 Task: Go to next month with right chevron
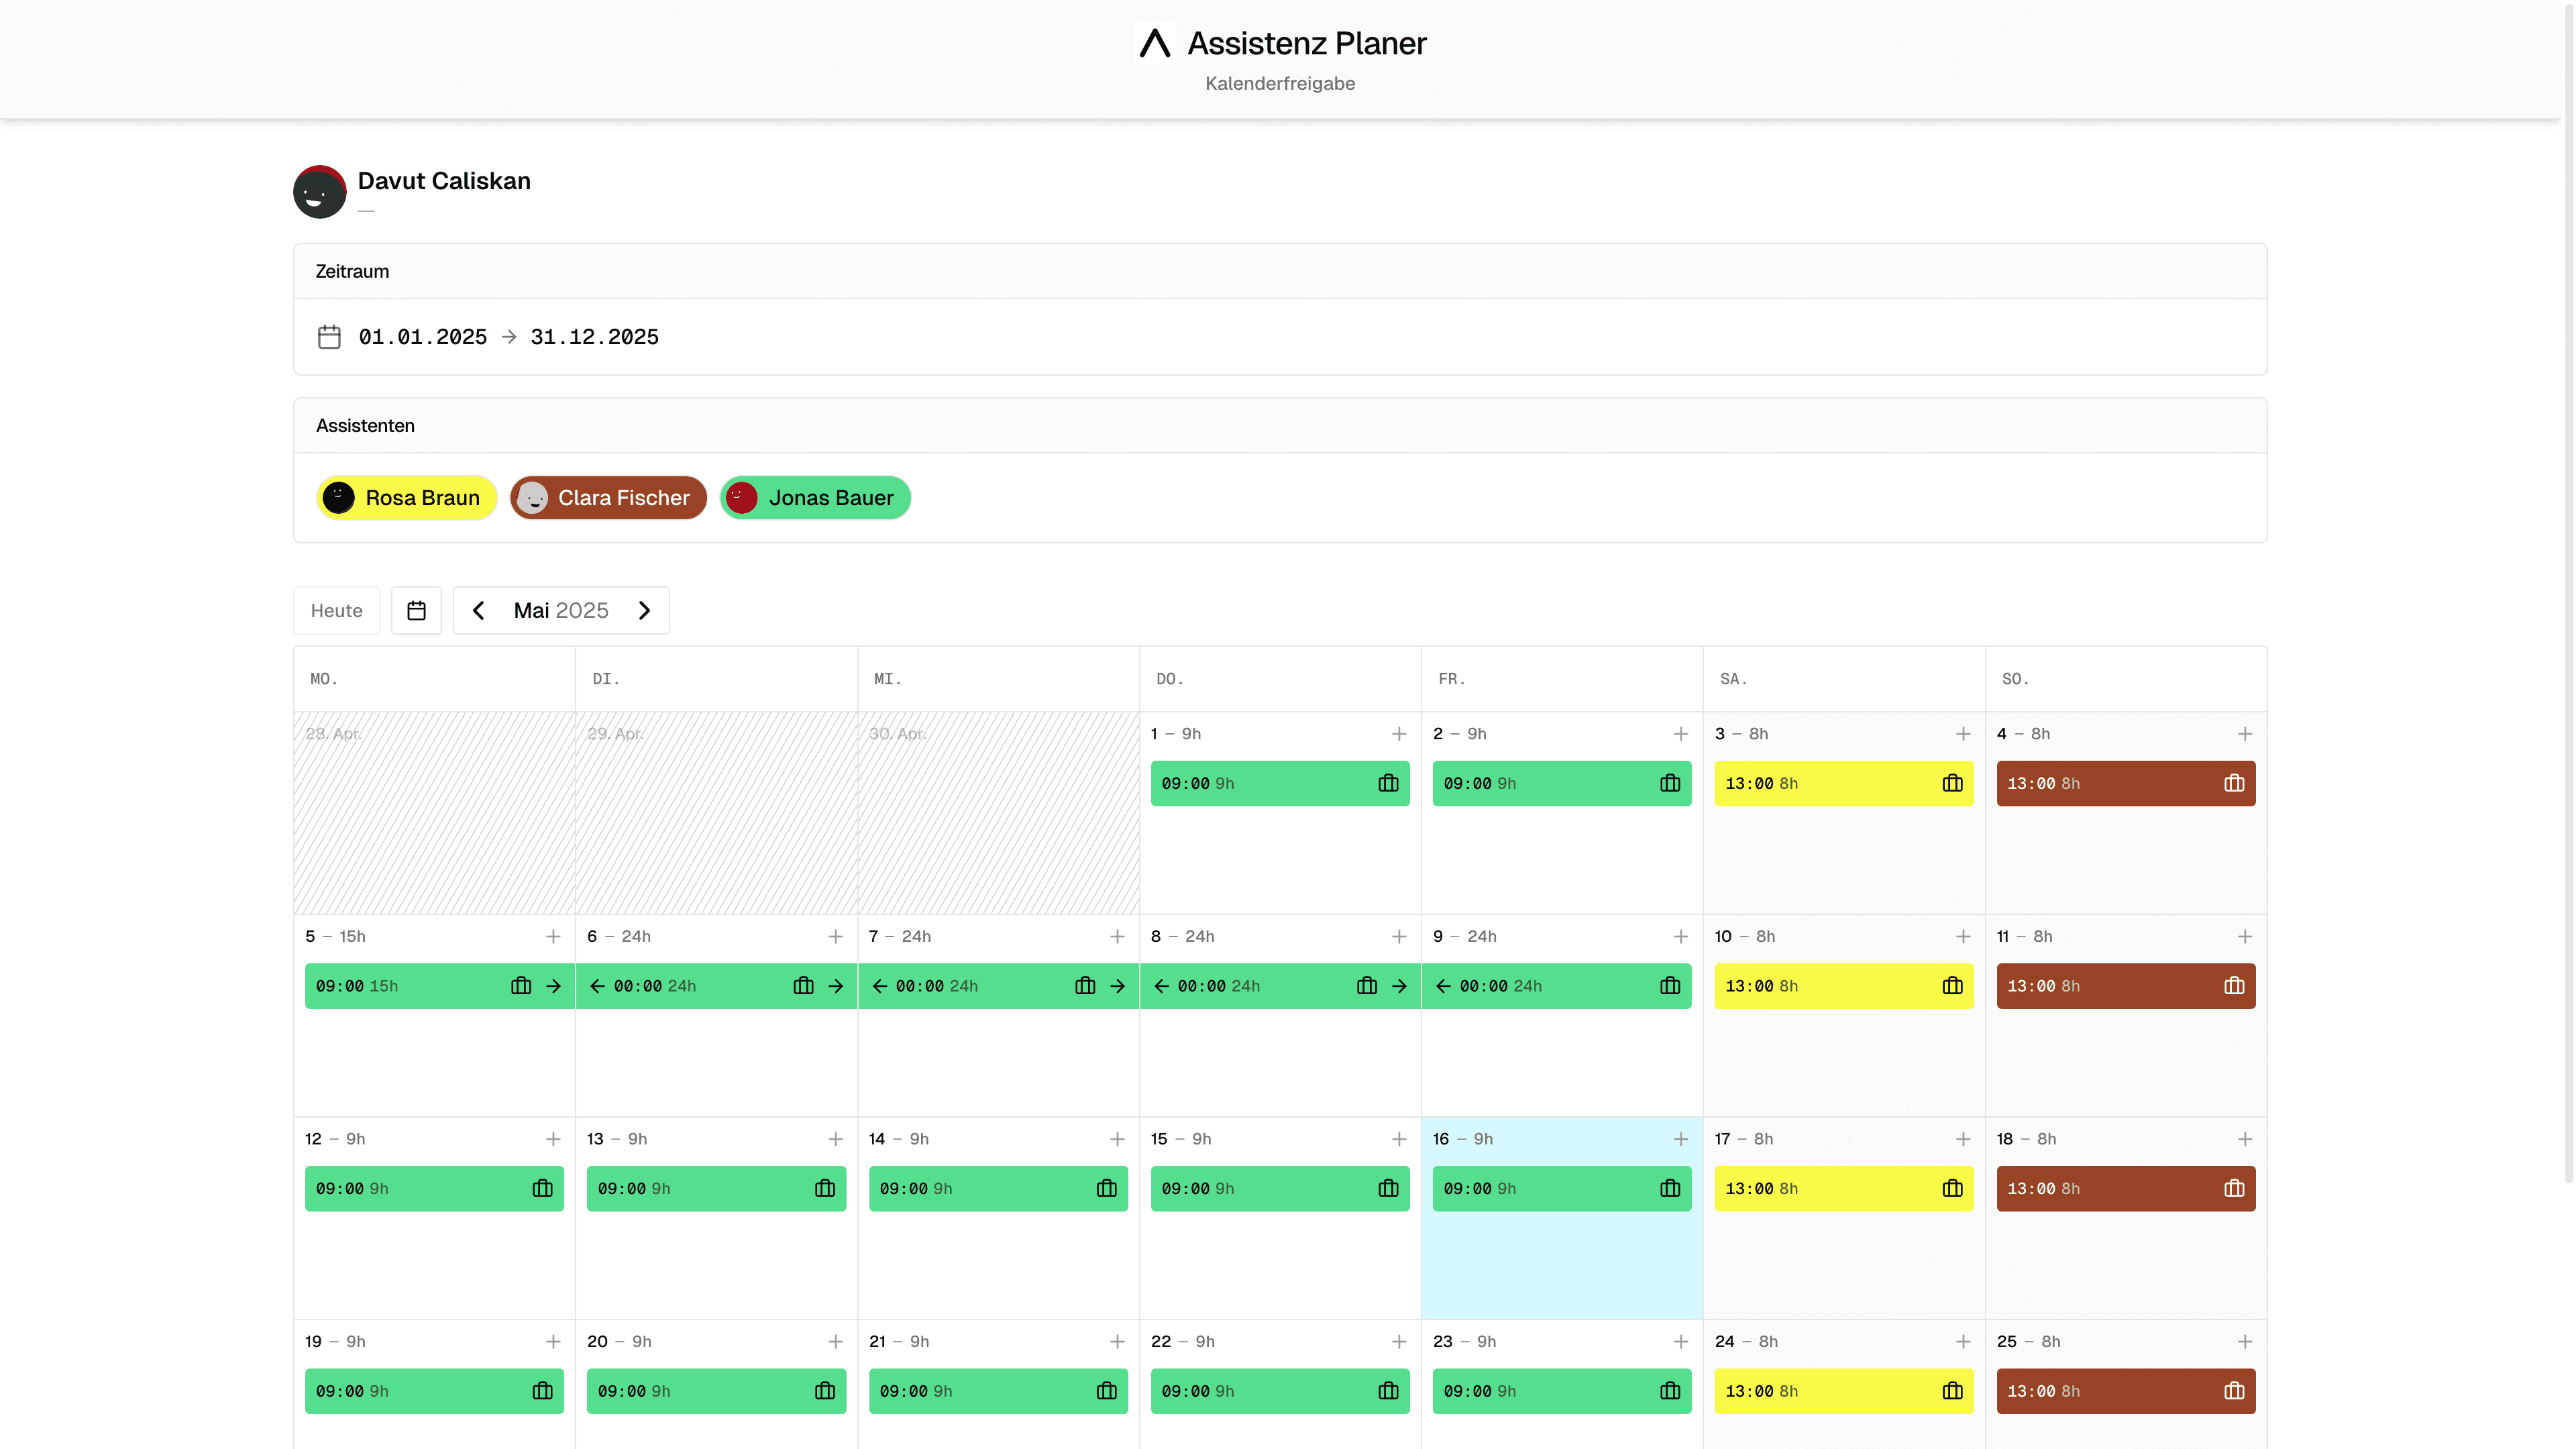pyautogui.click(x=644, y=610)
